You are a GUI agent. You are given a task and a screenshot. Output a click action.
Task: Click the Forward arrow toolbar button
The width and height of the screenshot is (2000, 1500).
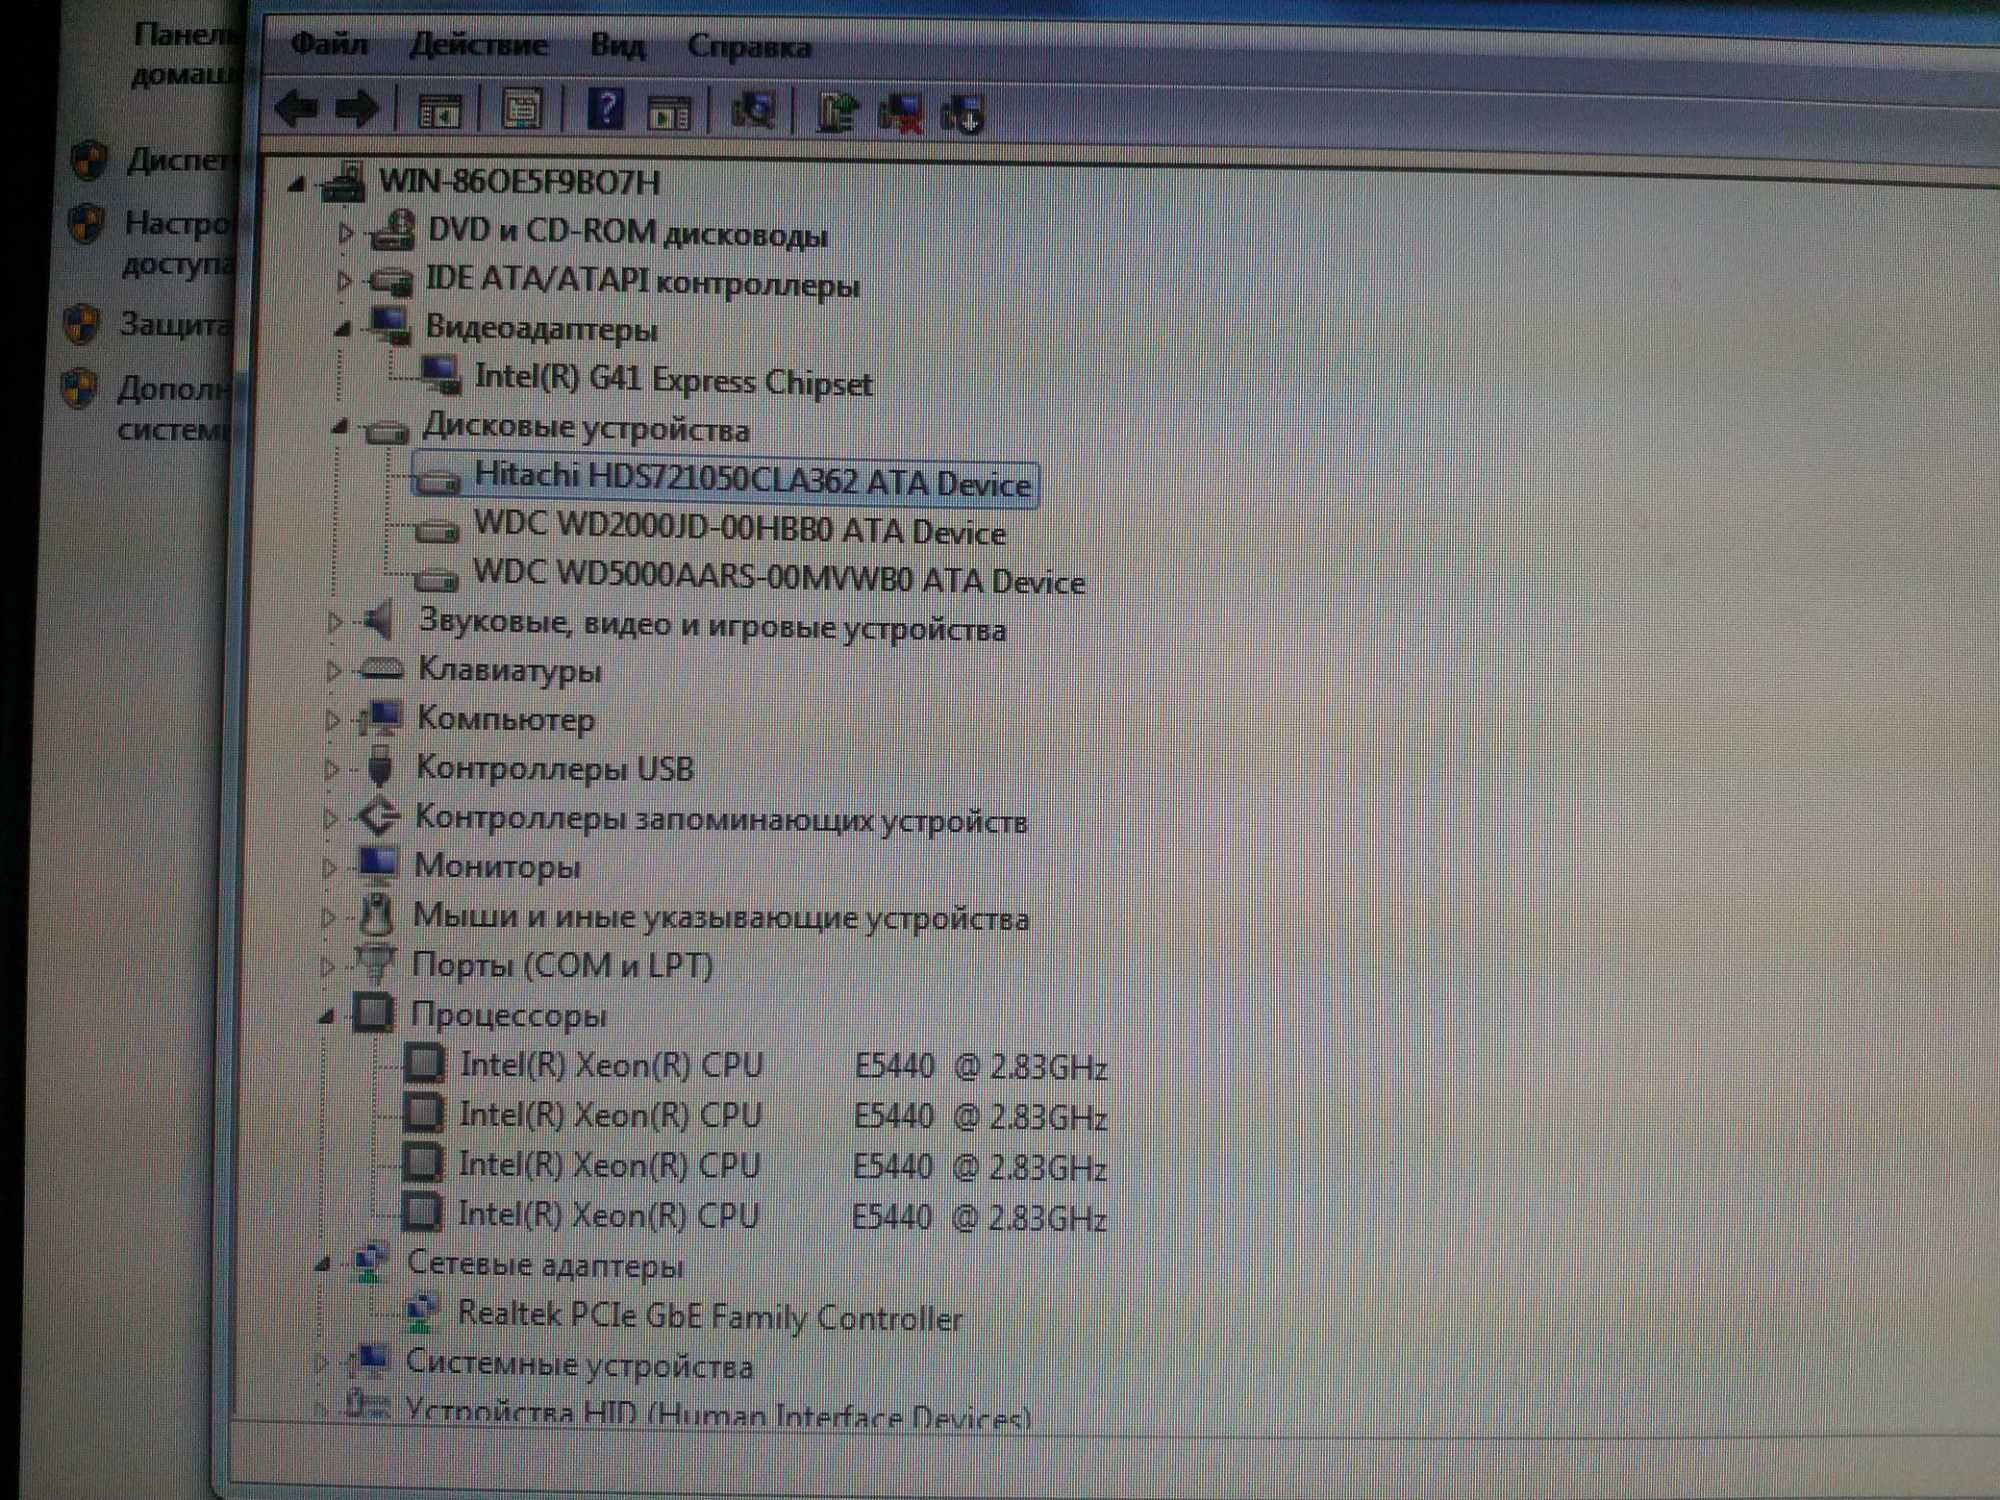[357, 108]
